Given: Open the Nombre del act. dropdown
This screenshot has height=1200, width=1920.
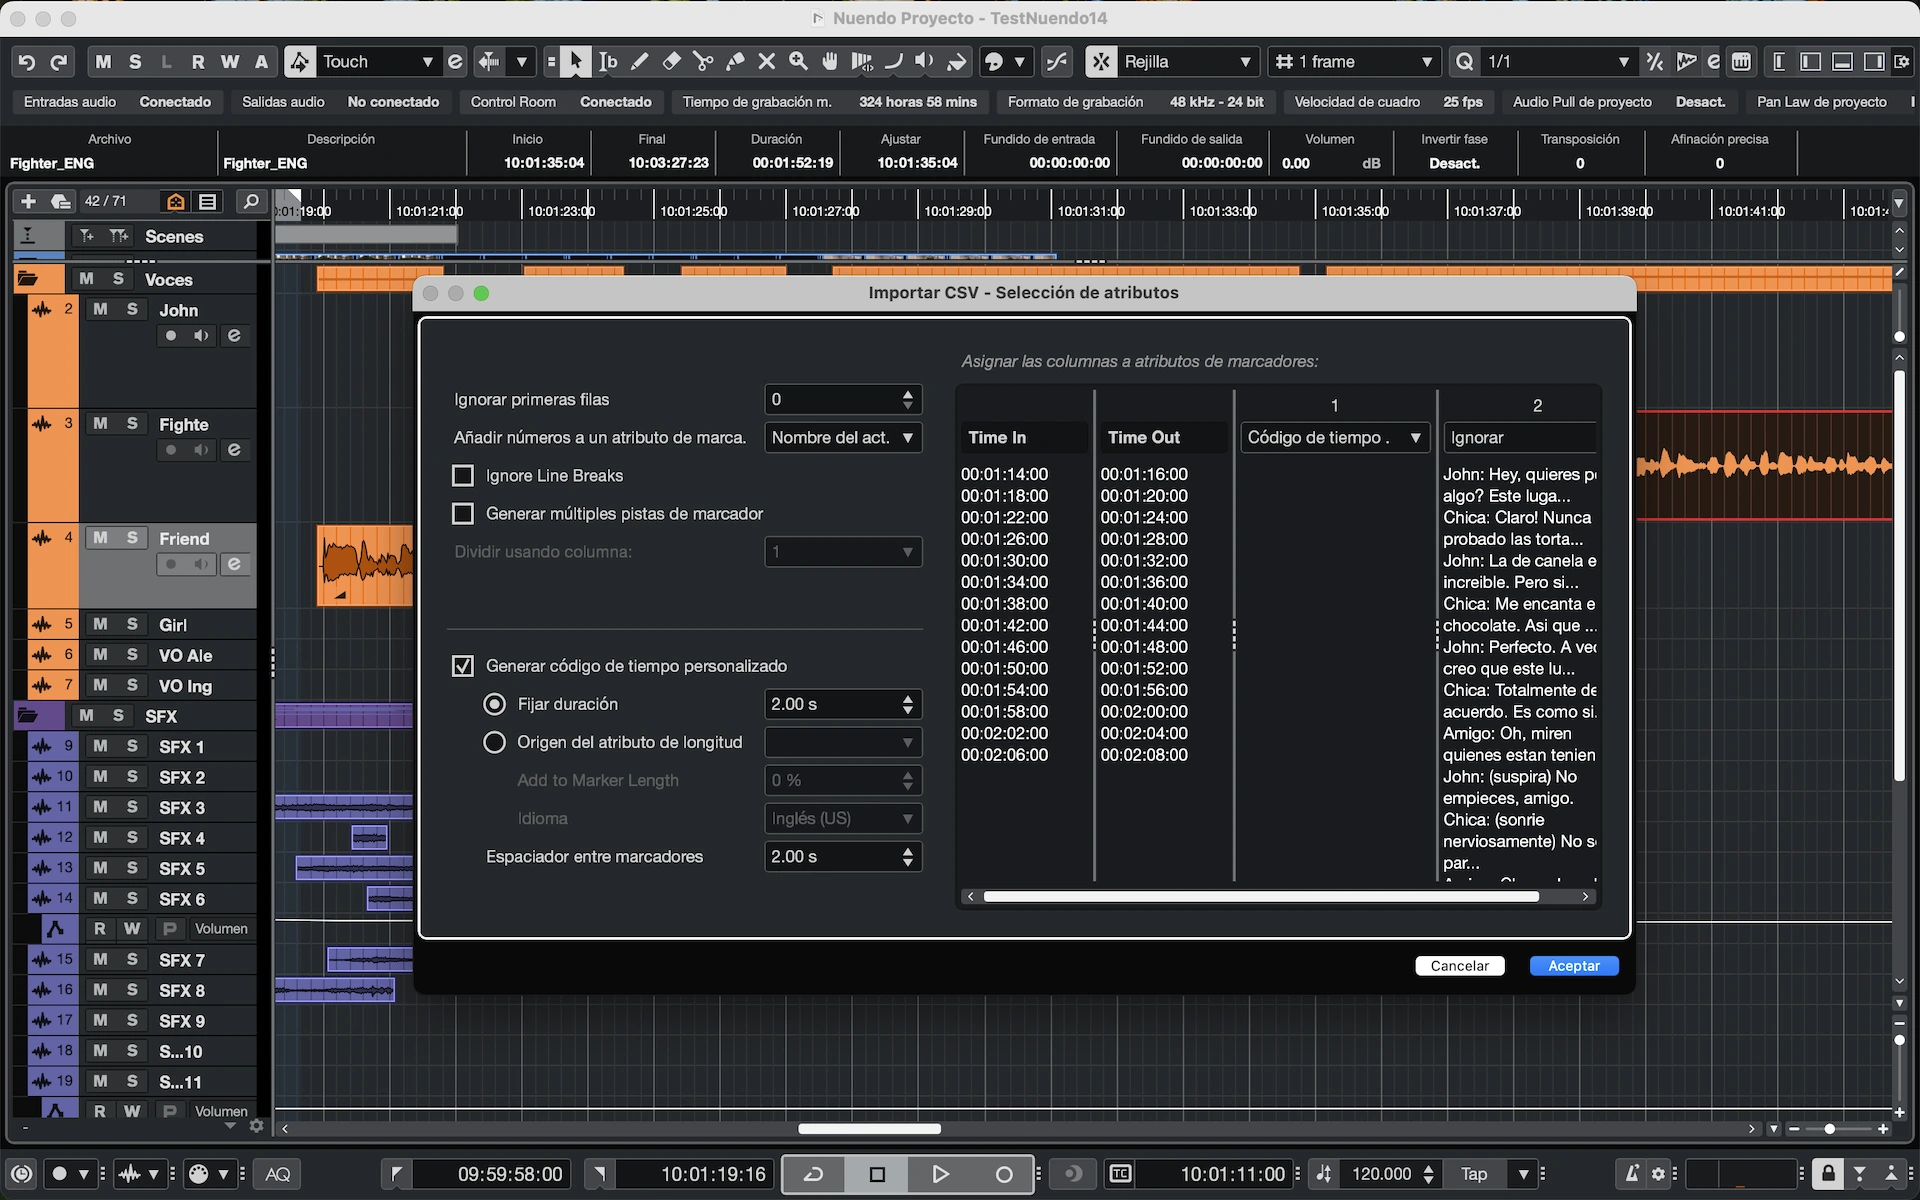Looking at the screenshot, I should click(842, 438).
